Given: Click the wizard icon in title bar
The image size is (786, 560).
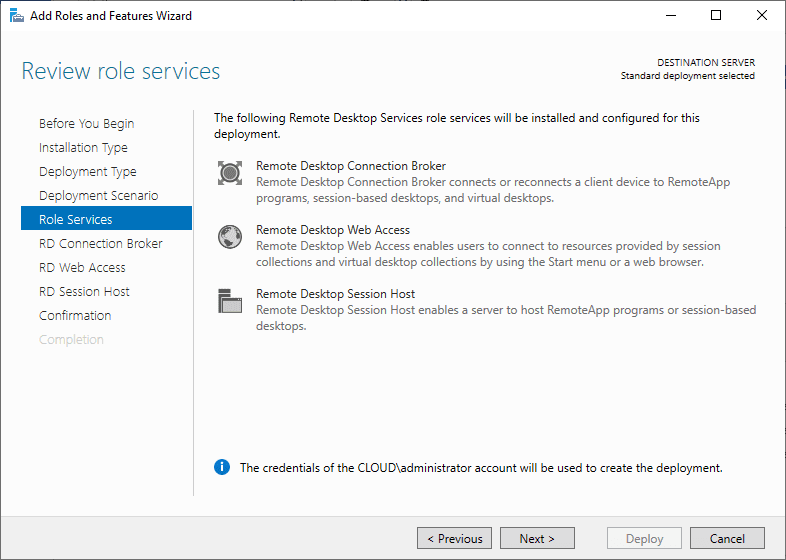Looking at the screenshot, I should 16,16.
